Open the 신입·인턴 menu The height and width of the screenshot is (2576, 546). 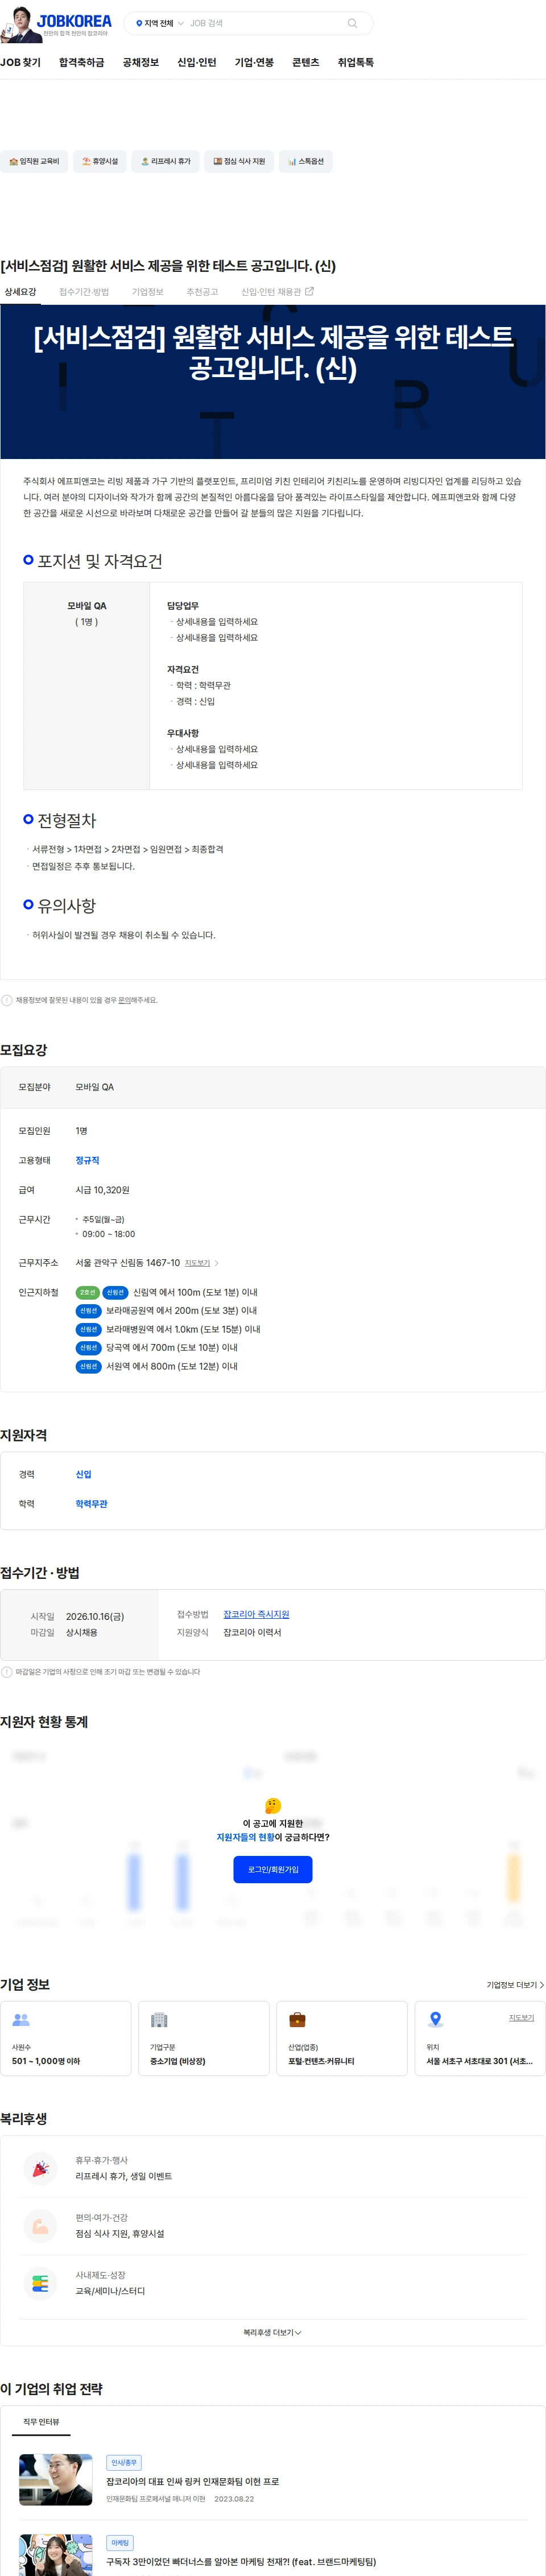coord(197,62)
